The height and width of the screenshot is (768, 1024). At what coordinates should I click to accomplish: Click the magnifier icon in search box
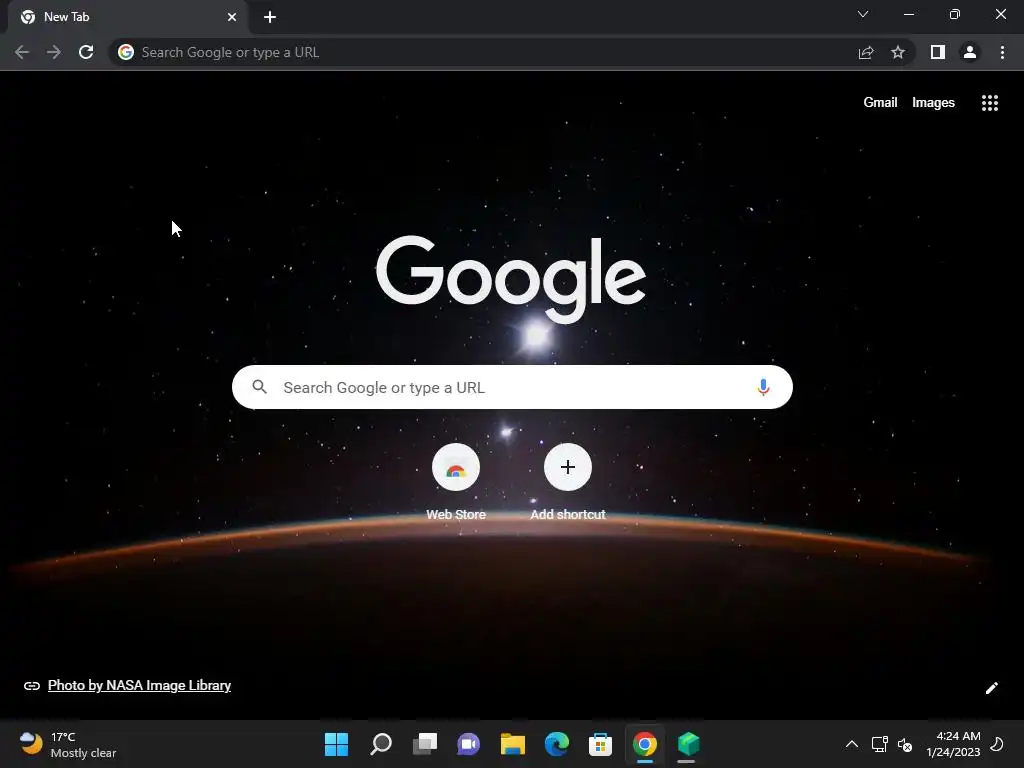coord(259,387)
